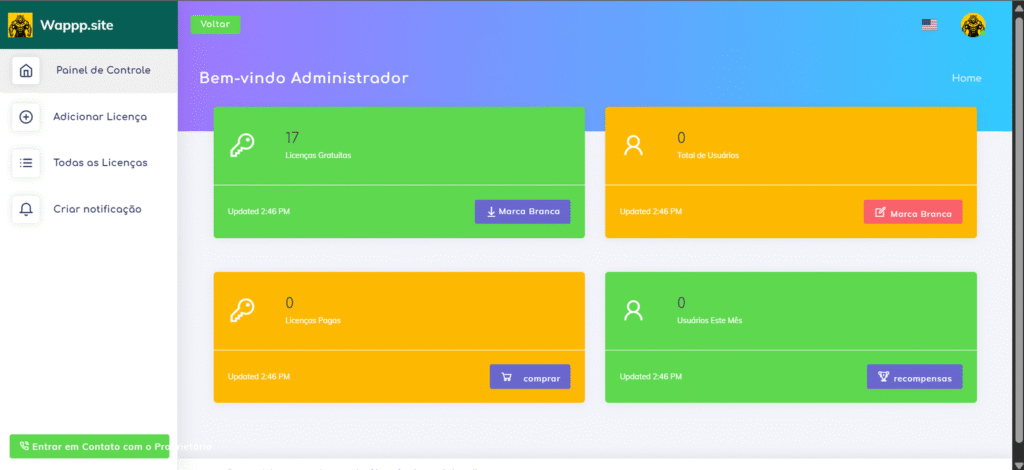
Task: Select Adicionar Licença from the sidebar
Action: tap(100, 117)
